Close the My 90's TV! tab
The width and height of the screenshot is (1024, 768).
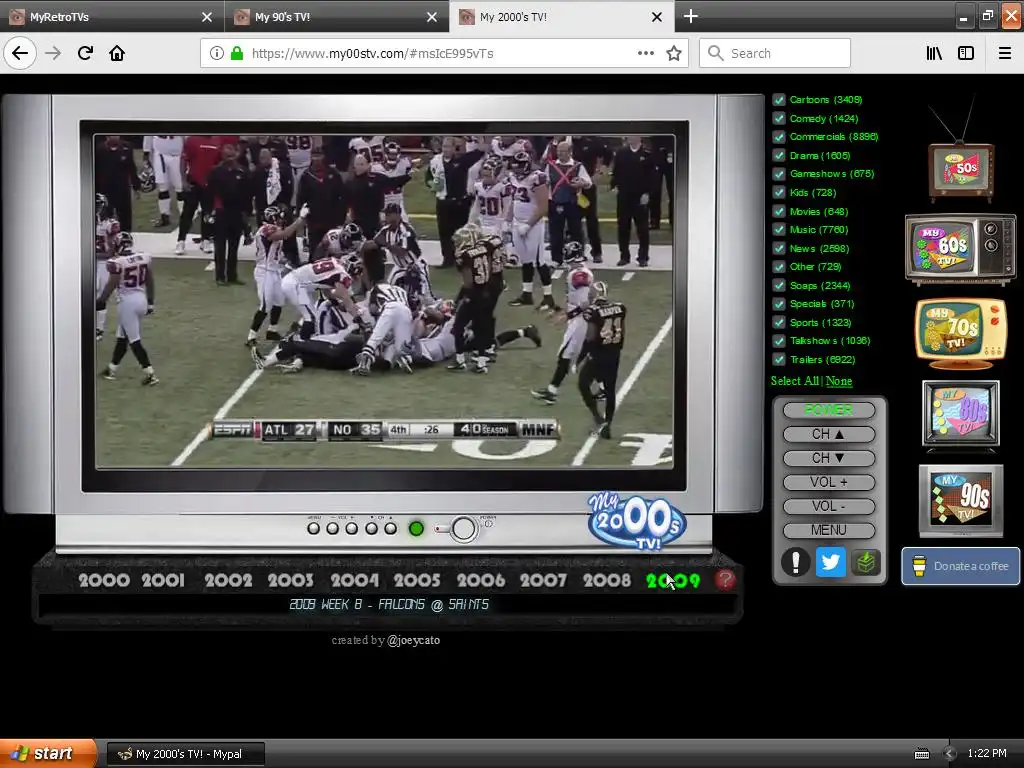[x=432, y=17]
